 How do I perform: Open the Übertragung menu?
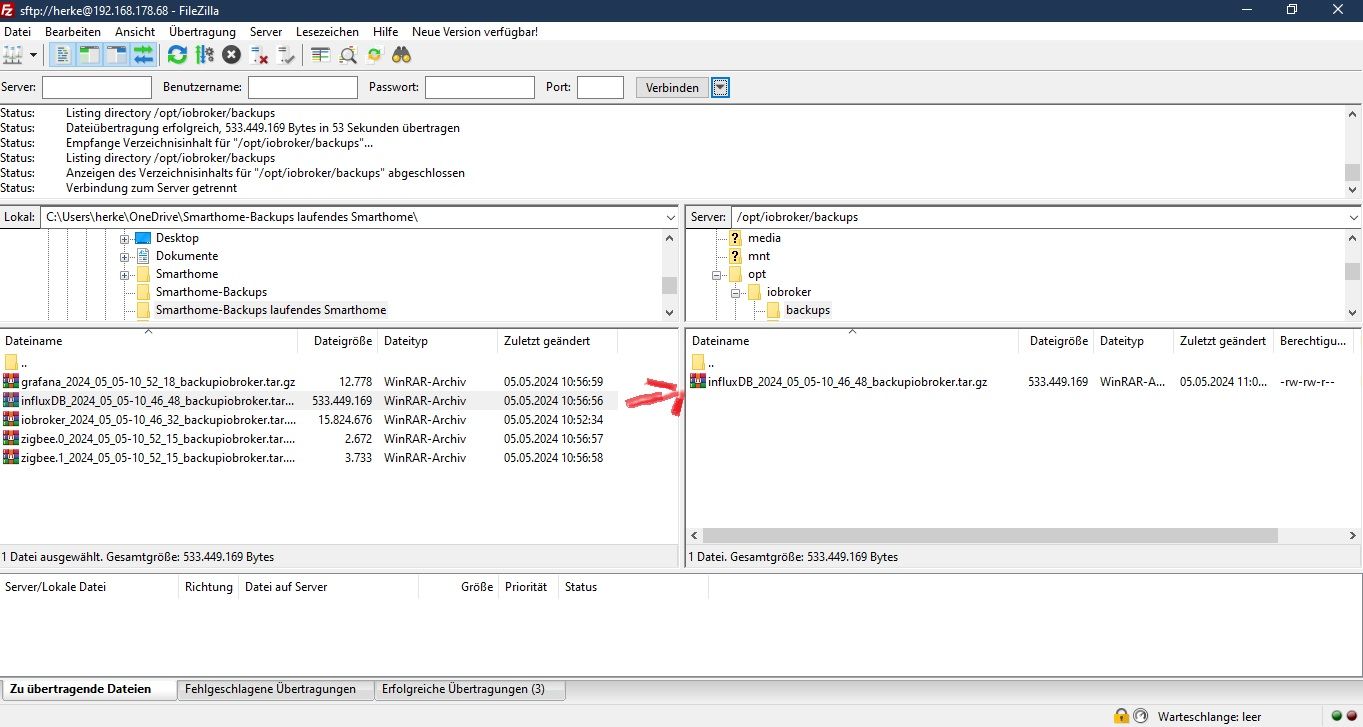coord(202,32)
